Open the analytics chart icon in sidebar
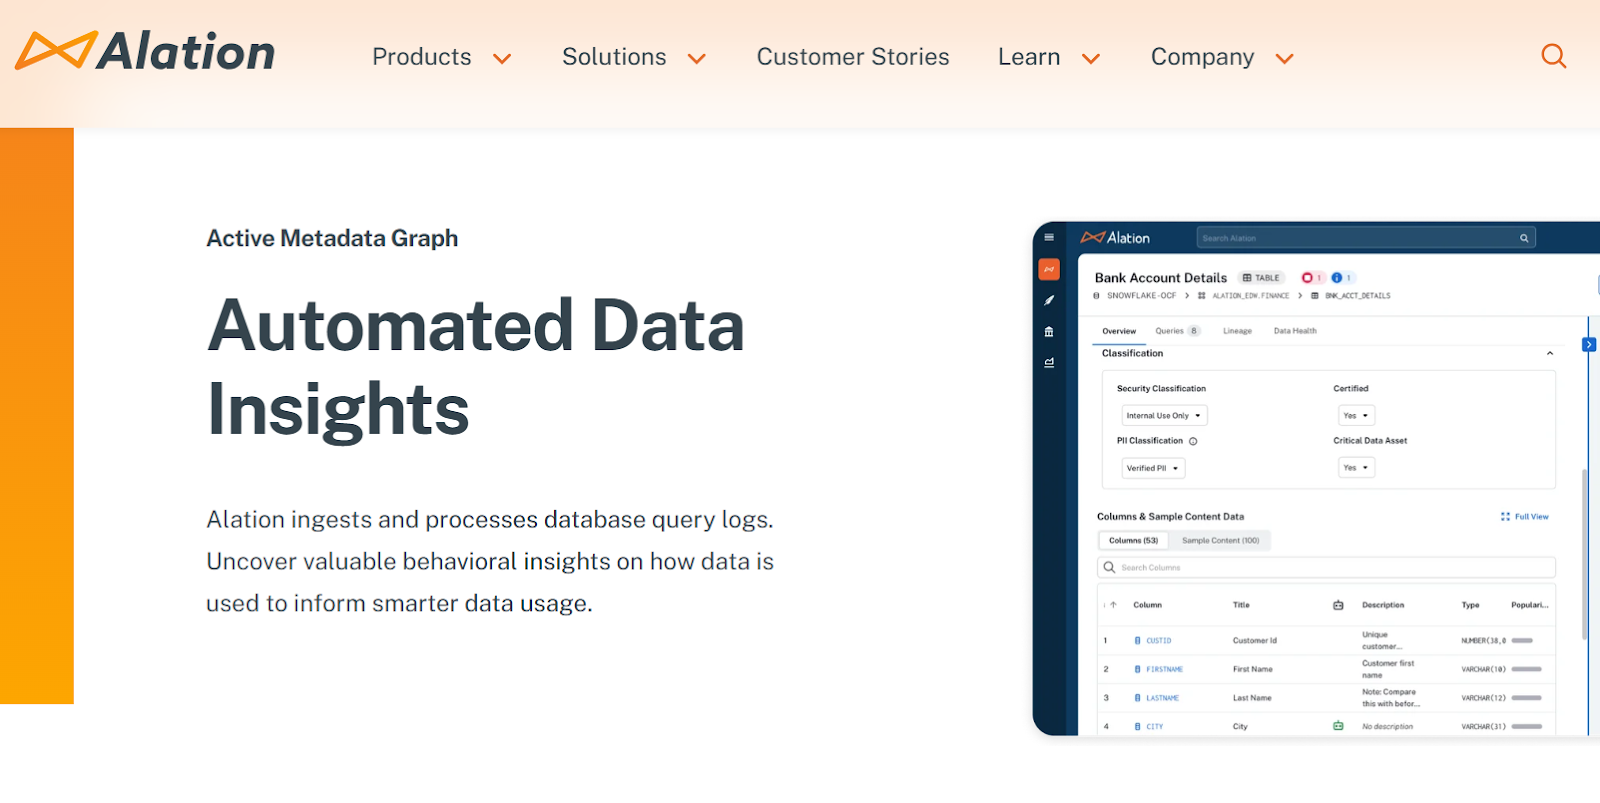The height and width of the screenshot is (803, 1600). [1049, 363]
